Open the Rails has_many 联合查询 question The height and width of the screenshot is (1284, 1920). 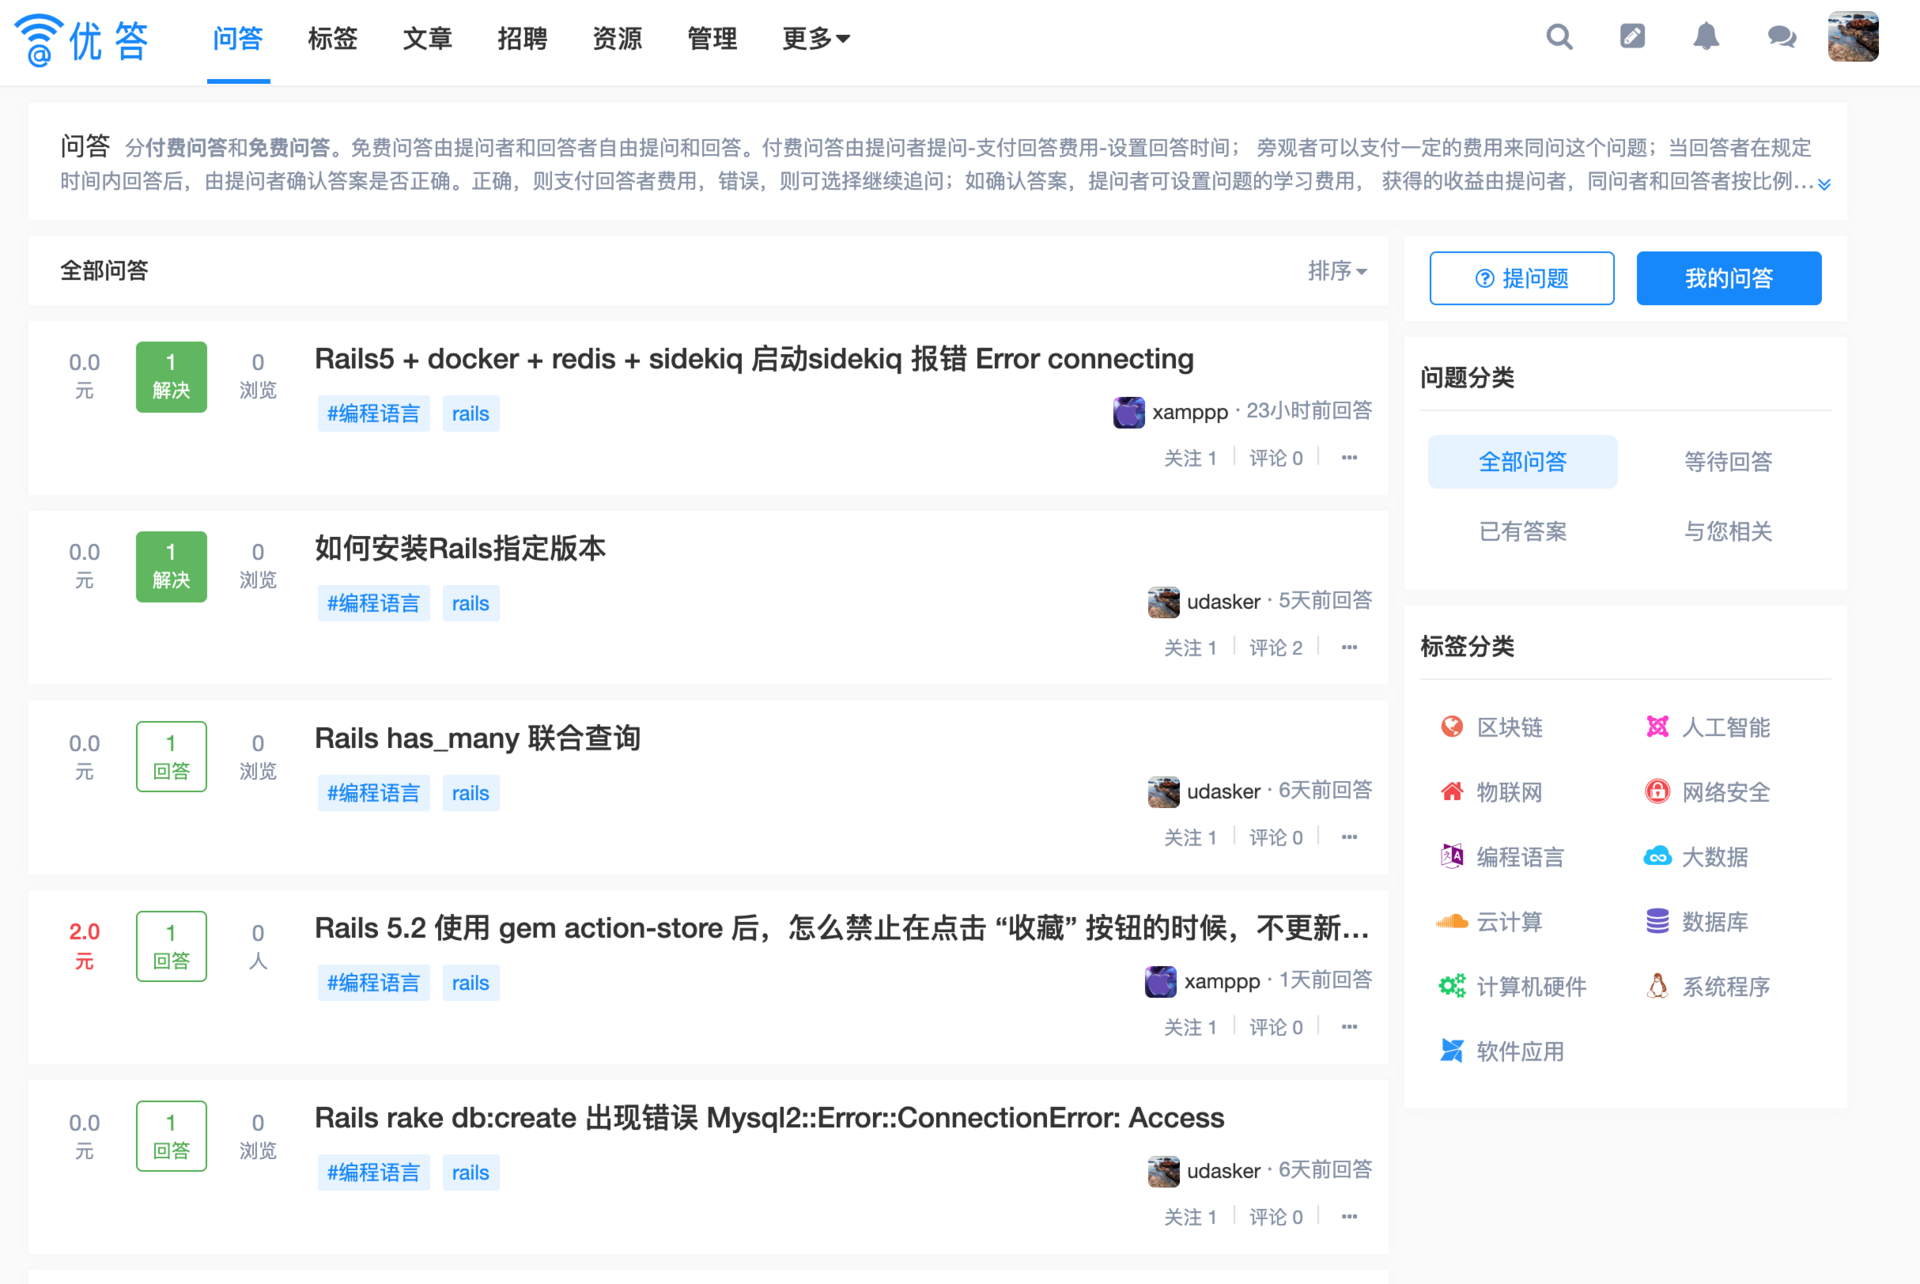point(477,739)
